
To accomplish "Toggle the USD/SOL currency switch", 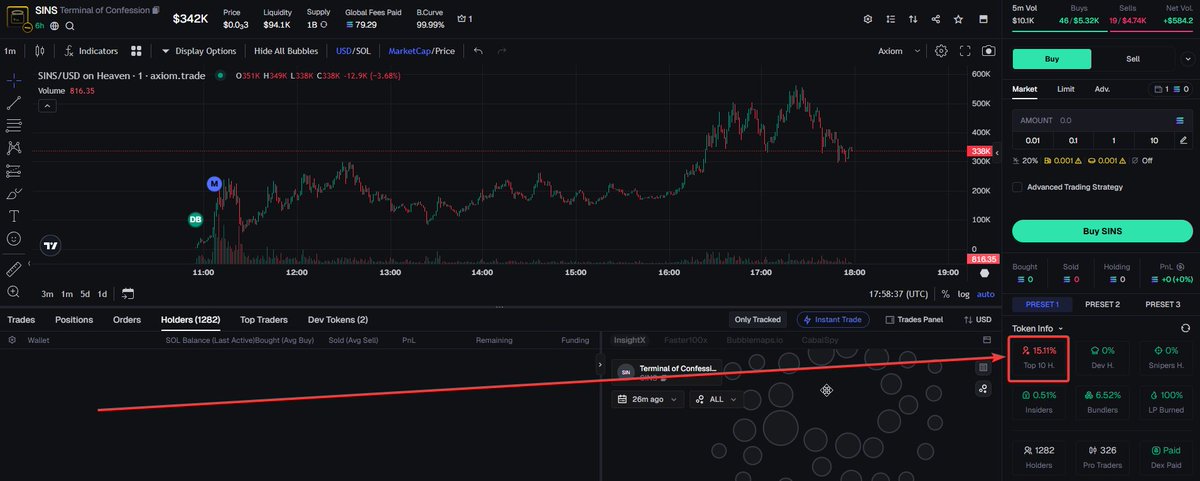I will [354, 51].
